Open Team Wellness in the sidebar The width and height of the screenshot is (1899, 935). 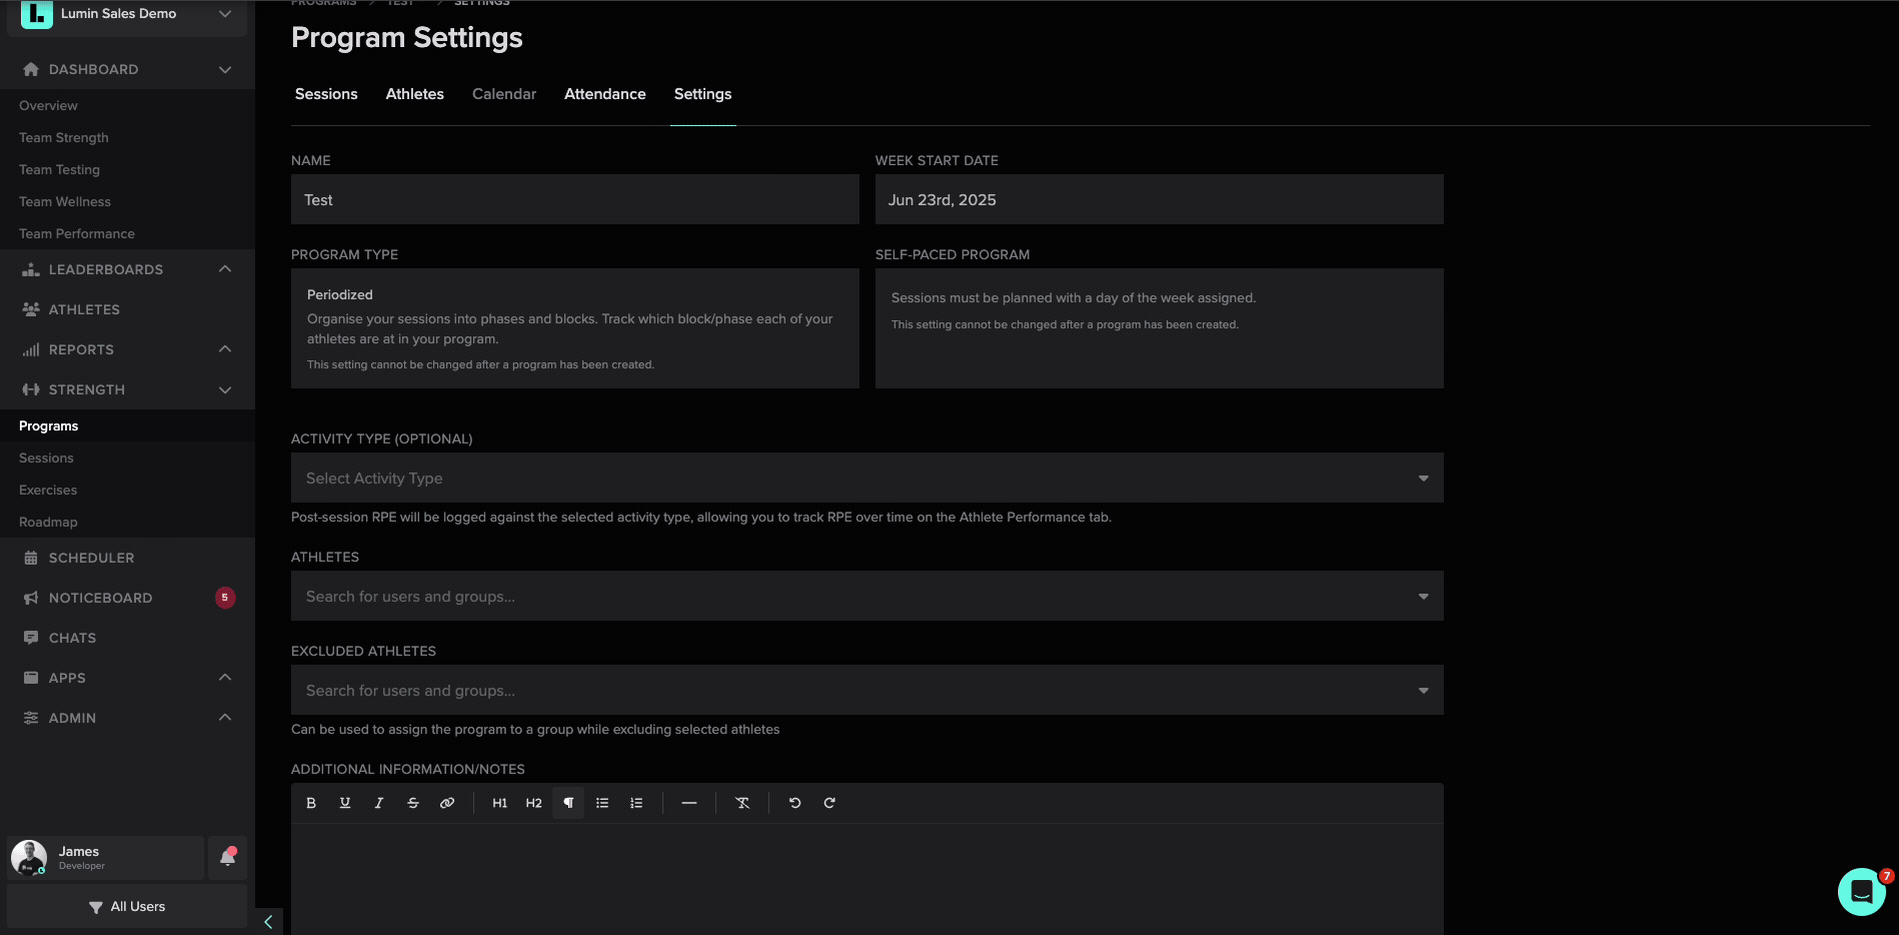tap(65, 202)
